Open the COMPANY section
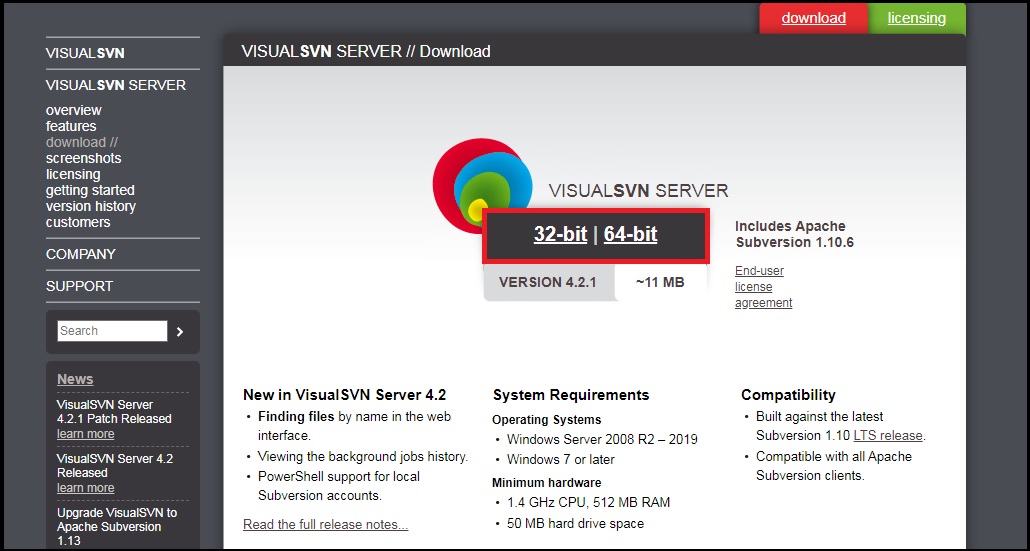The height and width of the screenshot is (551, 1030). click(x=80, y=254)
